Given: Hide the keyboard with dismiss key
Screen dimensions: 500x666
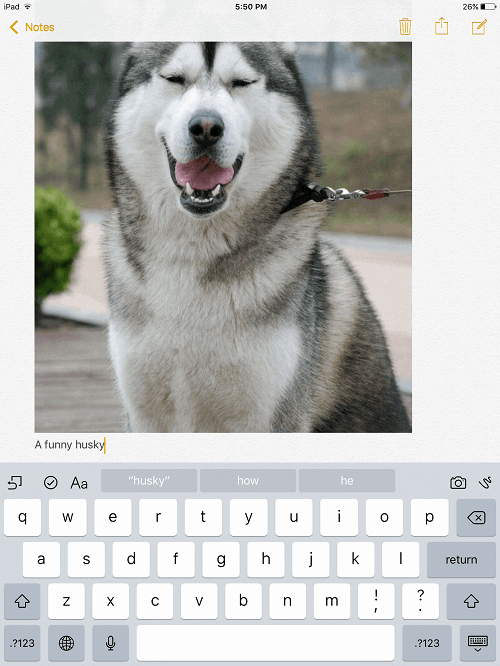Looking at the screenshot, I should 477,643.
